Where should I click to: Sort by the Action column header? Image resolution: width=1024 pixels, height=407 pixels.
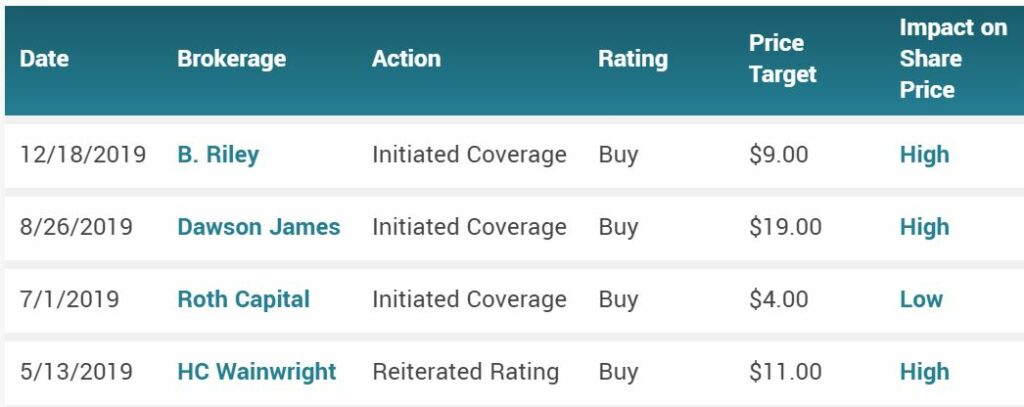click(406, 59)
